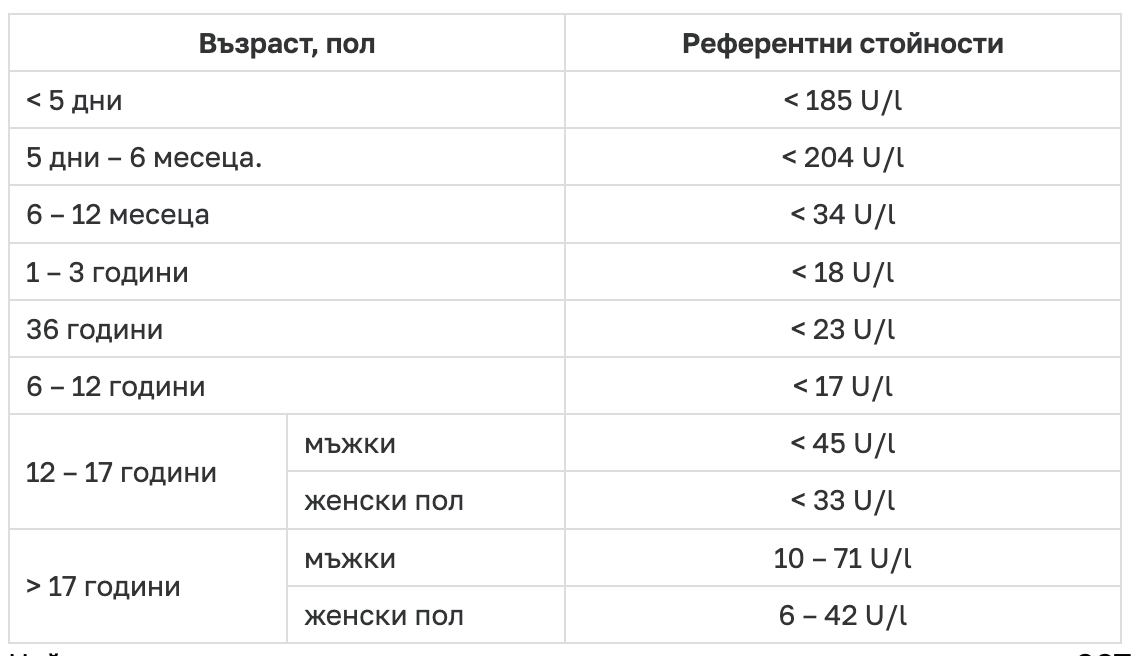Select the "6 – 12 месеца" row label

[x=118, y=215]
